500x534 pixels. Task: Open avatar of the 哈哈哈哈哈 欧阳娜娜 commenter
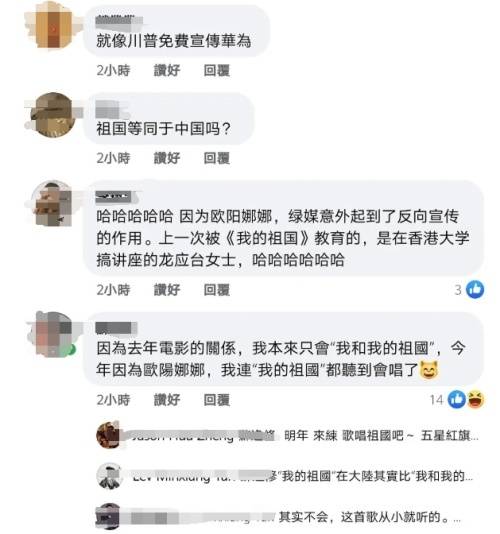(53, 204)
